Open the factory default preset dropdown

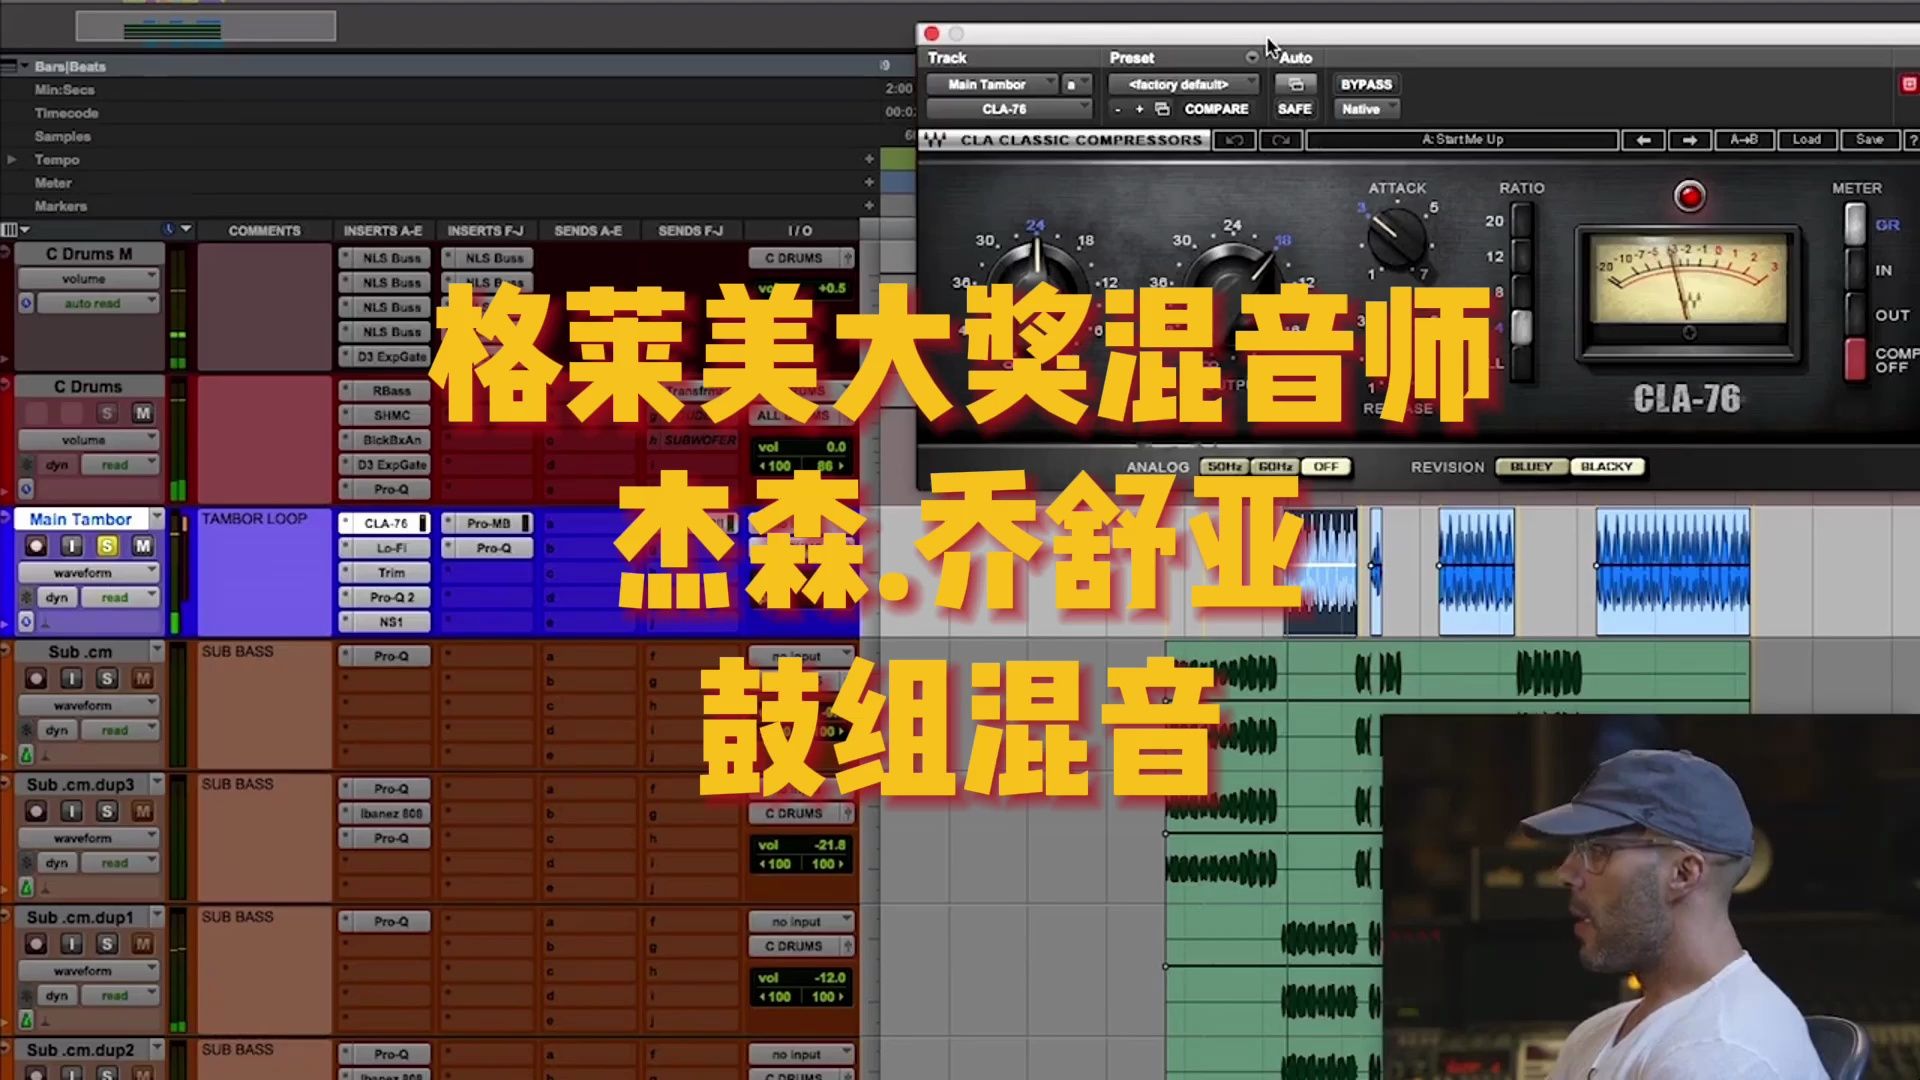point(1183,84)
